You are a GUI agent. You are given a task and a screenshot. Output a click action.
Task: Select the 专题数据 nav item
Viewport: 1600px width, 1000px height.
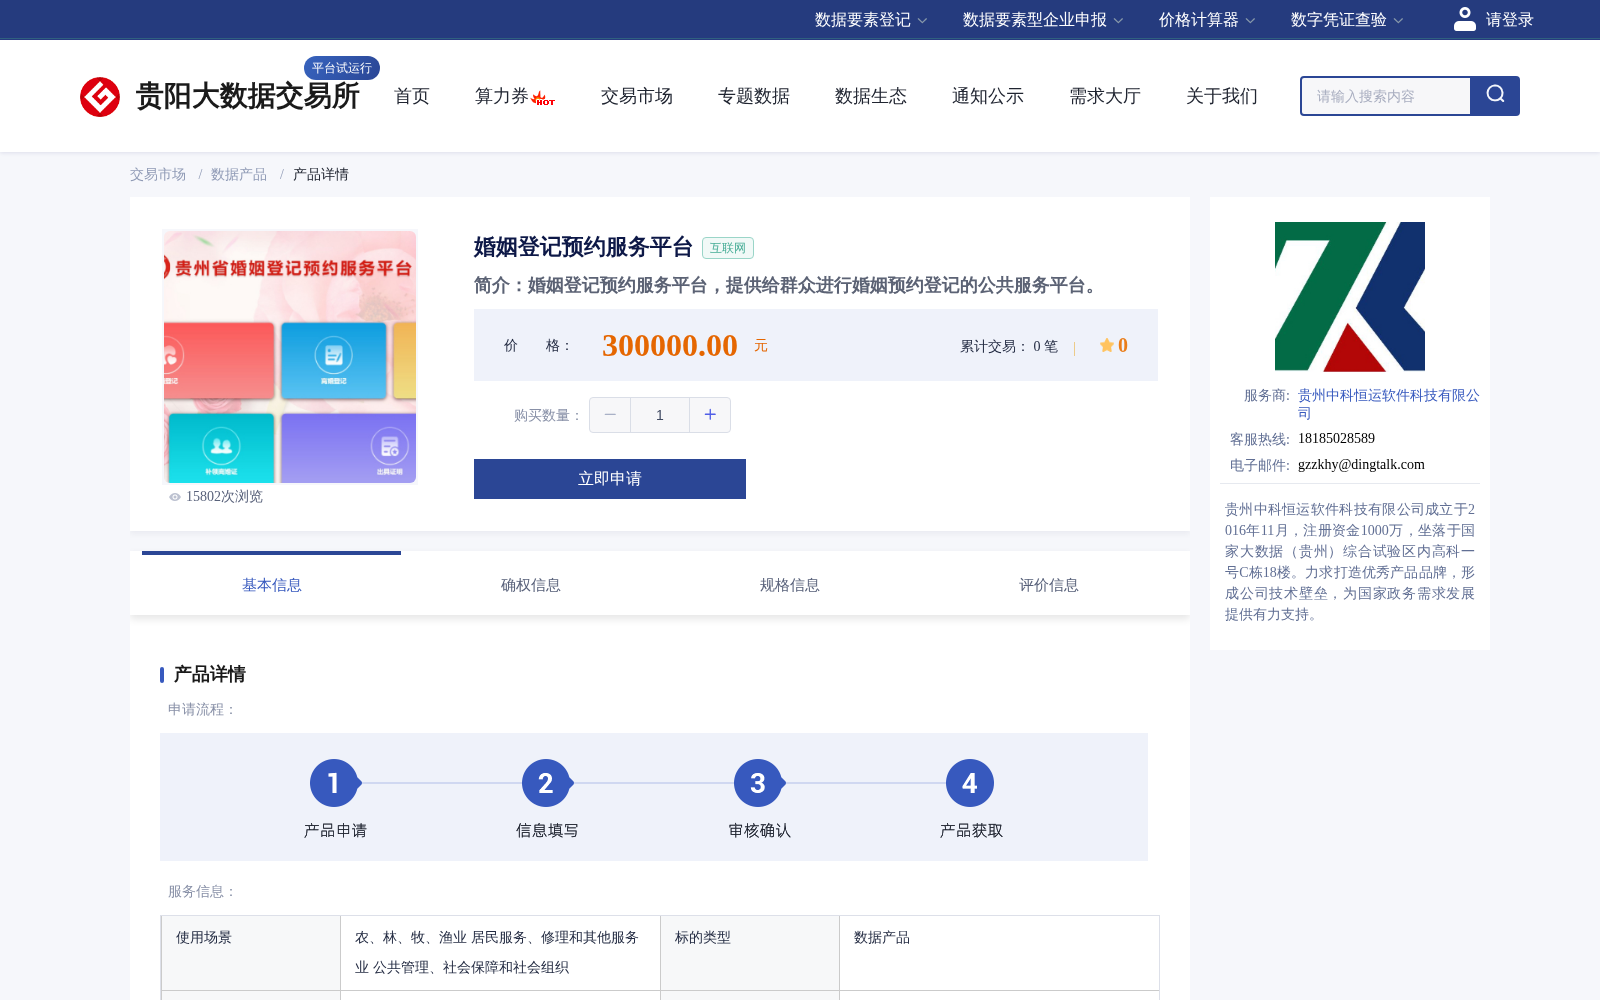pos(754,96)
